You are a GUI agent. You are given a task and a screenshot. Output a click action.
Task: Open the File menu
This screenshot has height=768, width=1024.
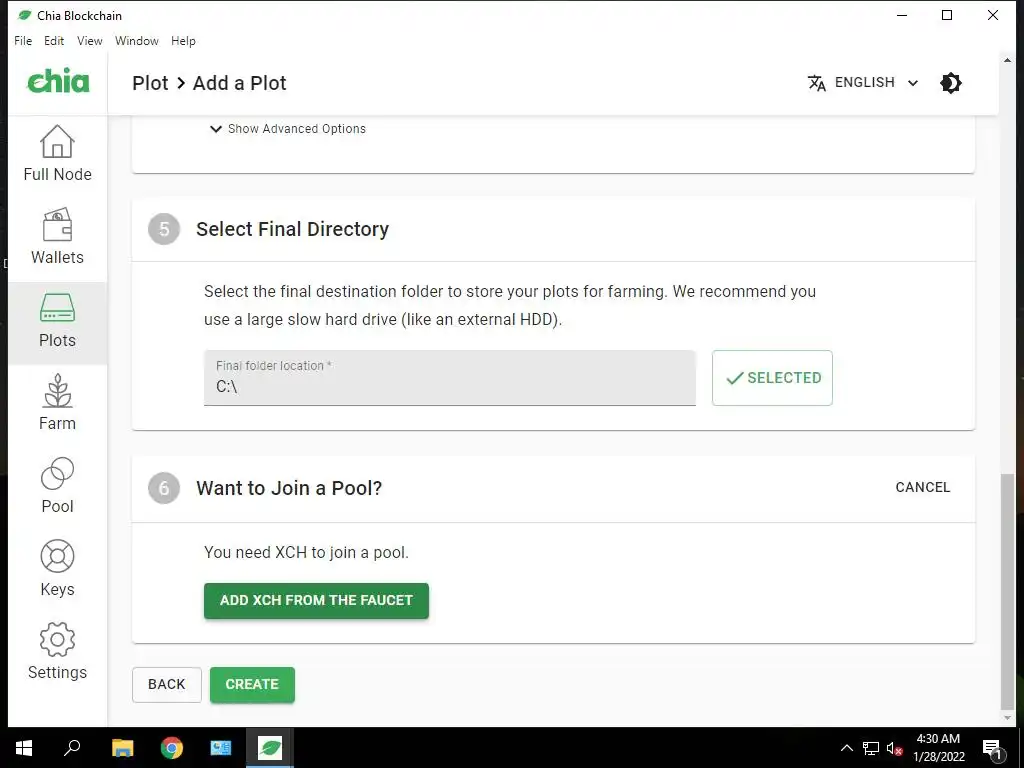tap(23, 41)
